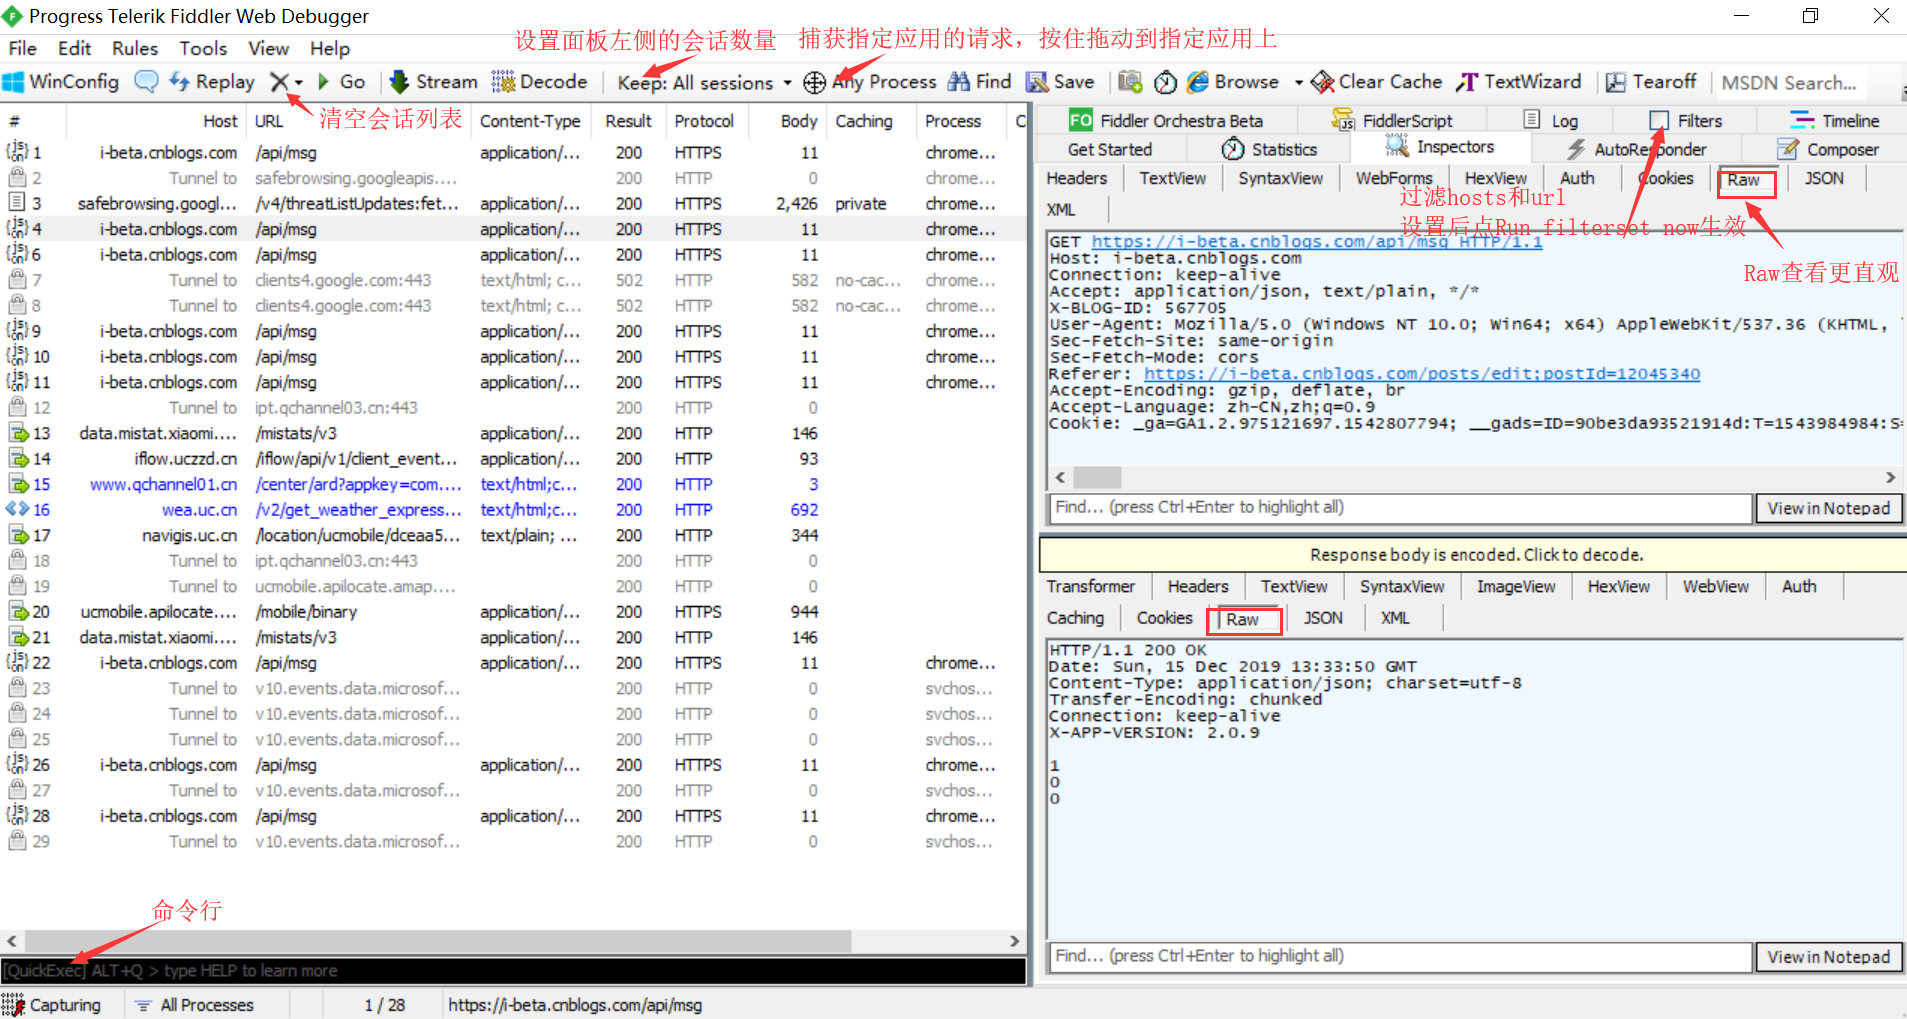This screenshot has width=1907, height=1019.
Task: Click the comment speech bubble icon
Action: pyautogui.click(x=146, y=82)
